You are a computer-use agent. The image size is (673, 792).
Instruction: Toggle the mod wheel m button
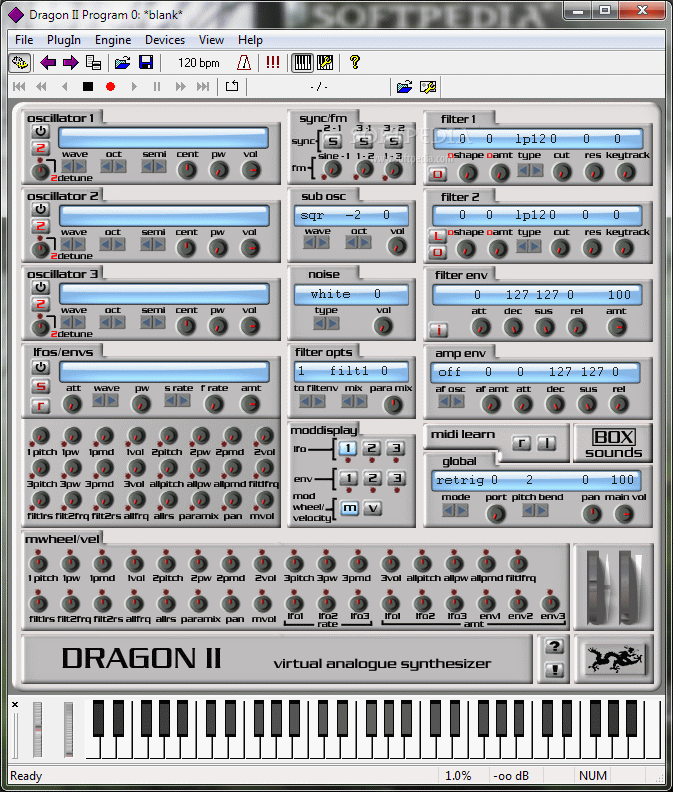coord(350,508)
